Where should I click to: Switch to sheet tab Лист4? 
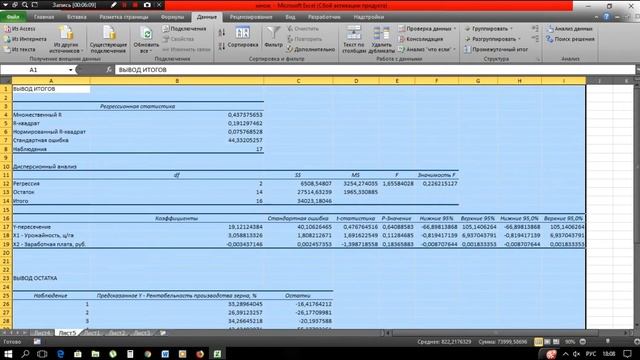click(42, 333)
